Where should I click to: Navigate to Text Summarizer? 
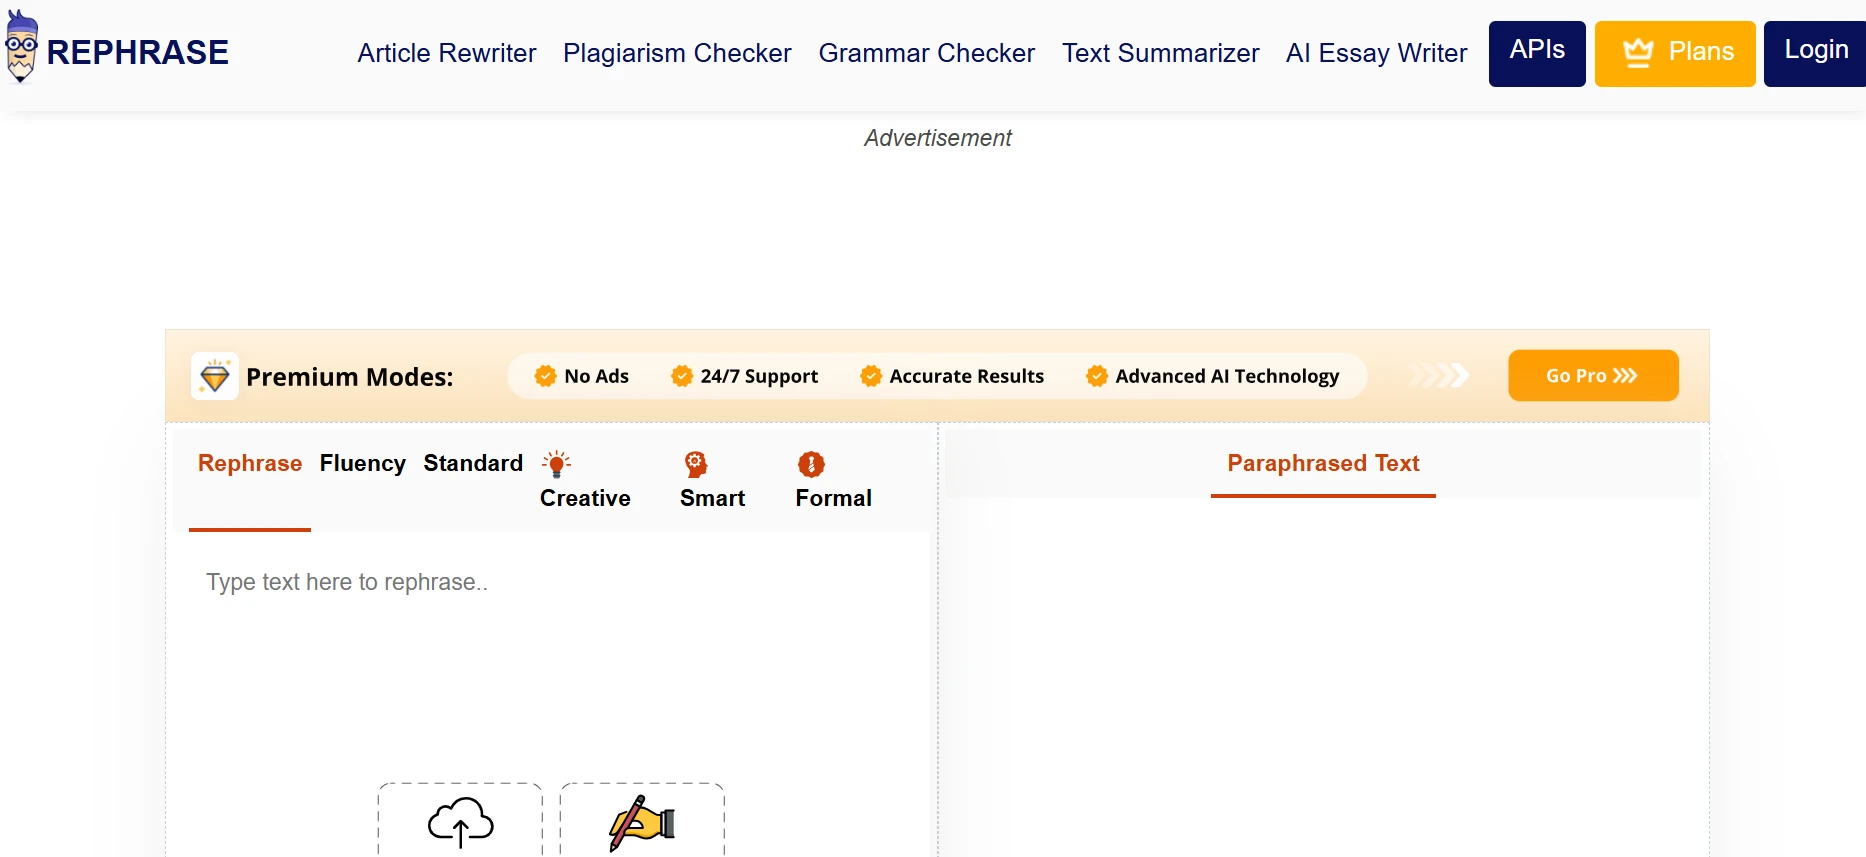coord(1160,53)
